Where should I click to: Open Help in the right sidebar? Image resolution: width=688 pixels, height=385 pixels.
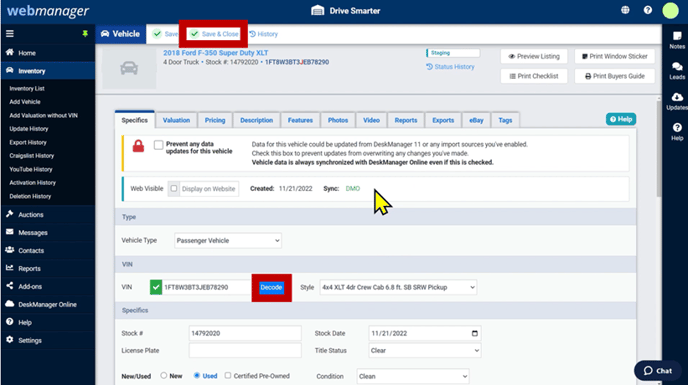coord(677,132)
